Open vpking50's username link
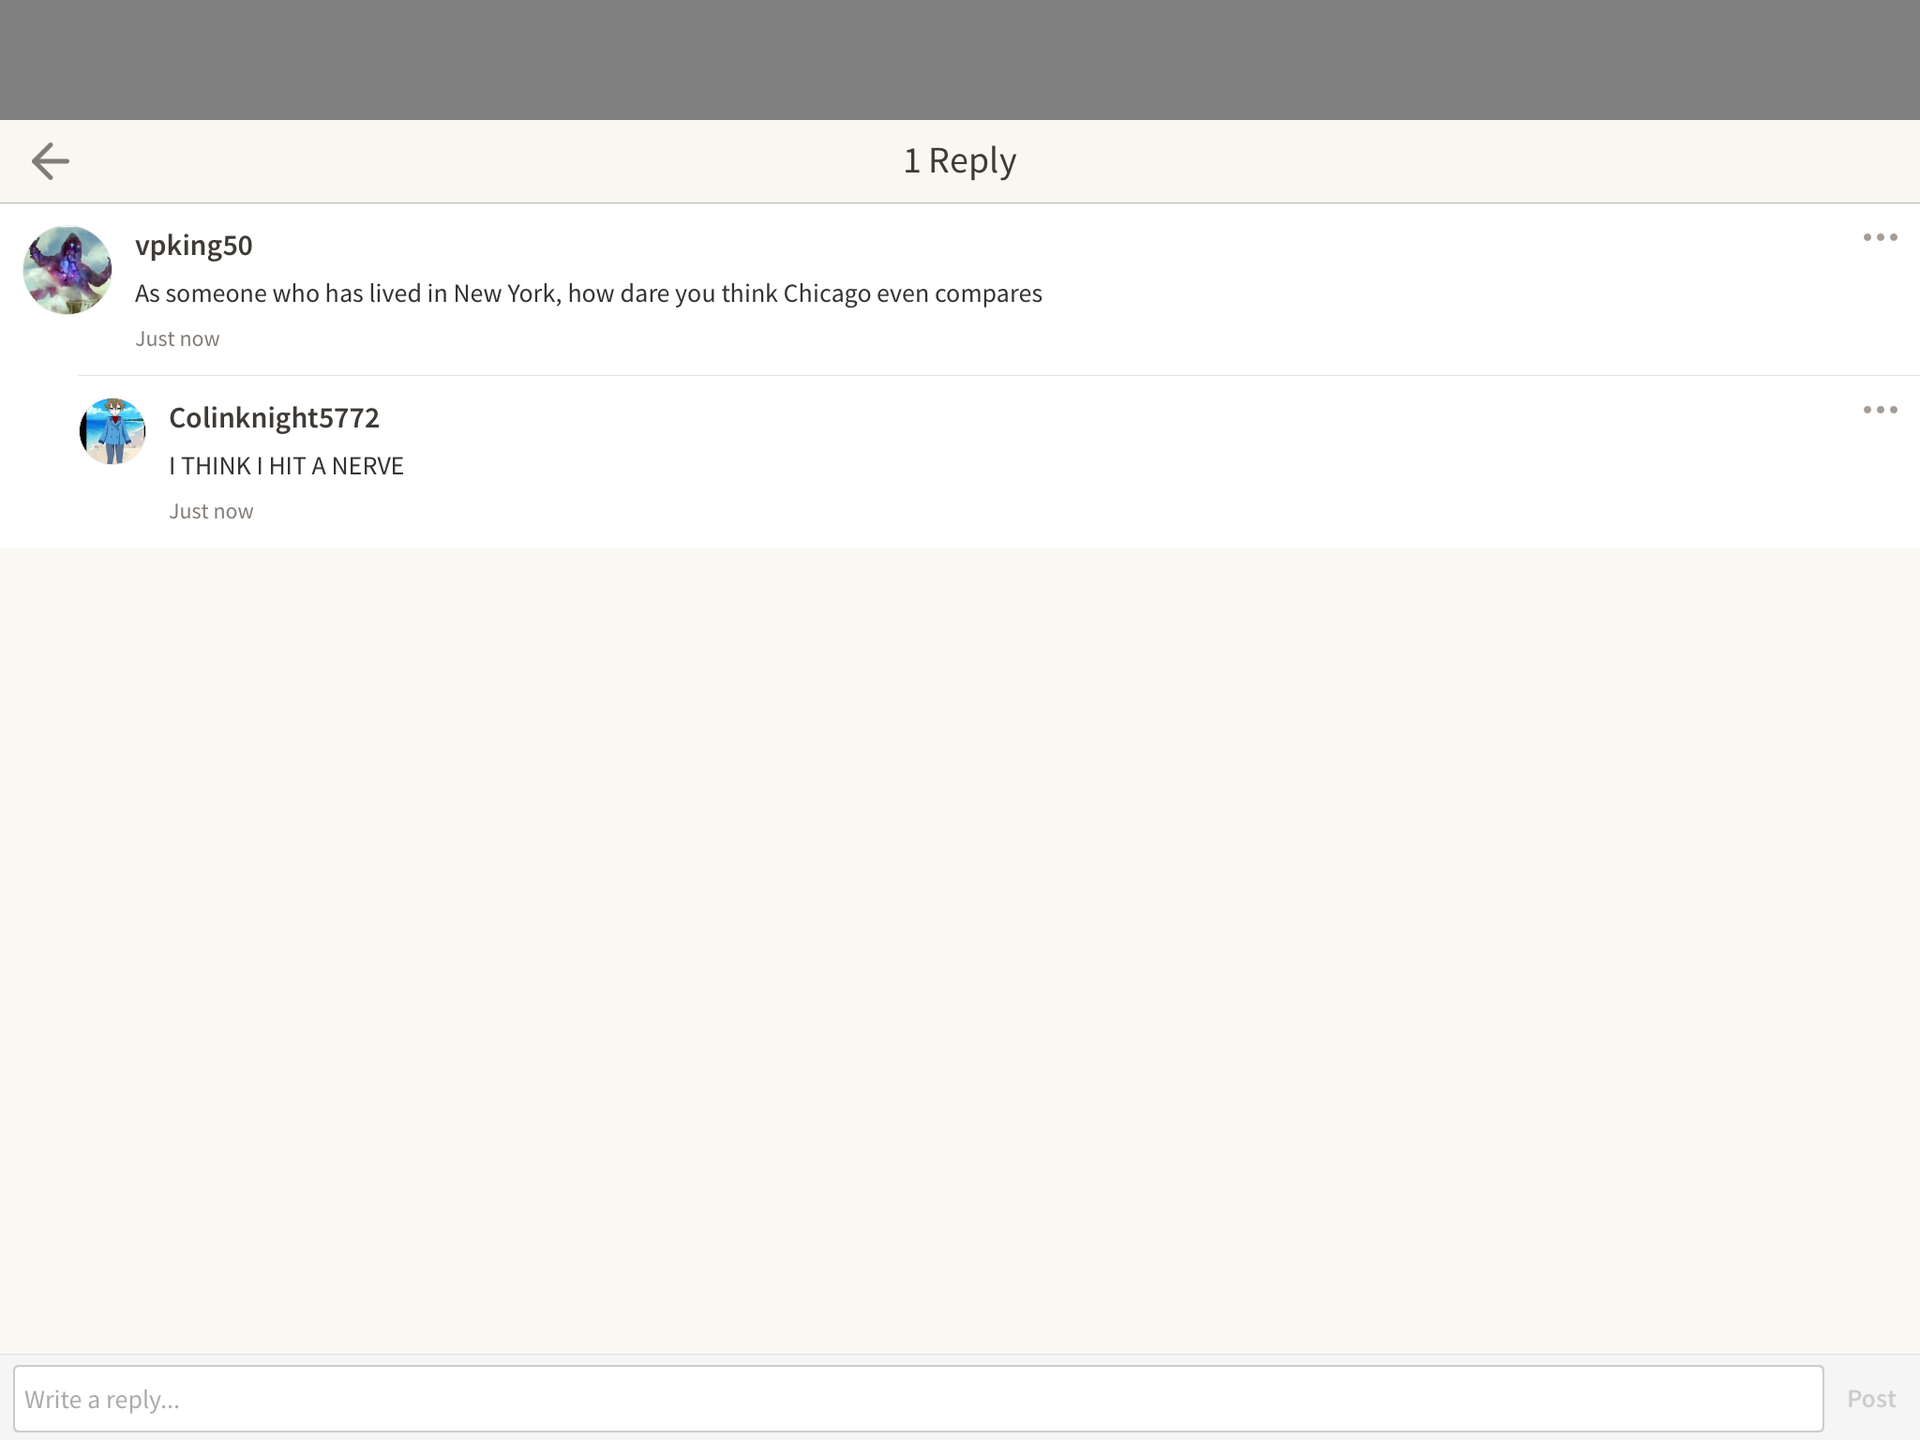The height and width of the screenshot is (1440, 1920). pos(194,246)
